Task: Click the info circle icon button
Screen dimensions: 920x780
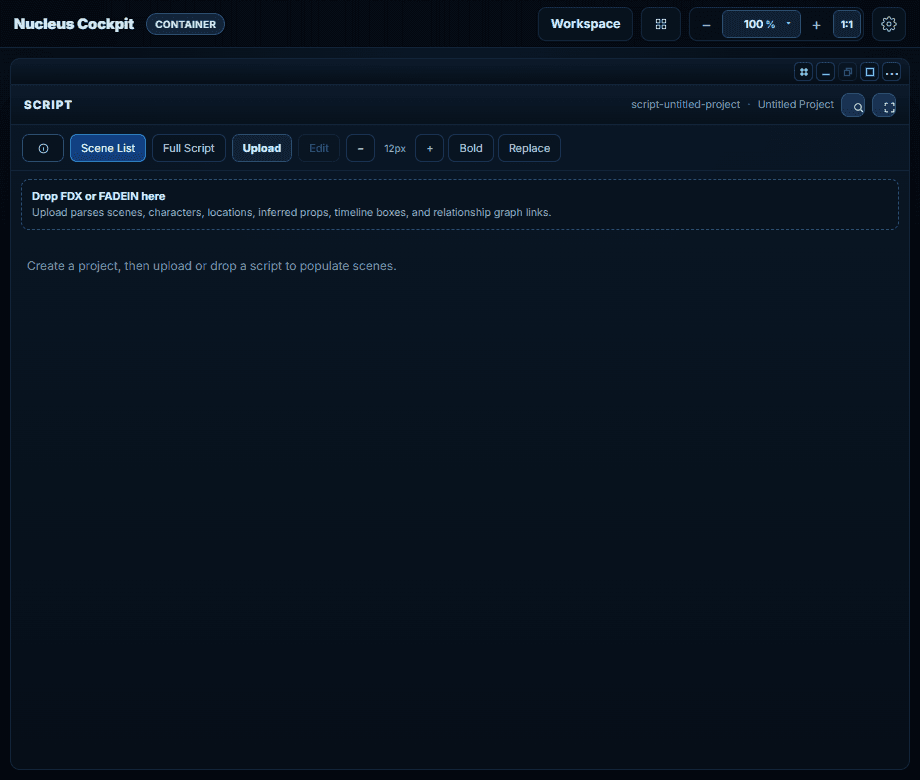Action: click(x=43, y=148)
